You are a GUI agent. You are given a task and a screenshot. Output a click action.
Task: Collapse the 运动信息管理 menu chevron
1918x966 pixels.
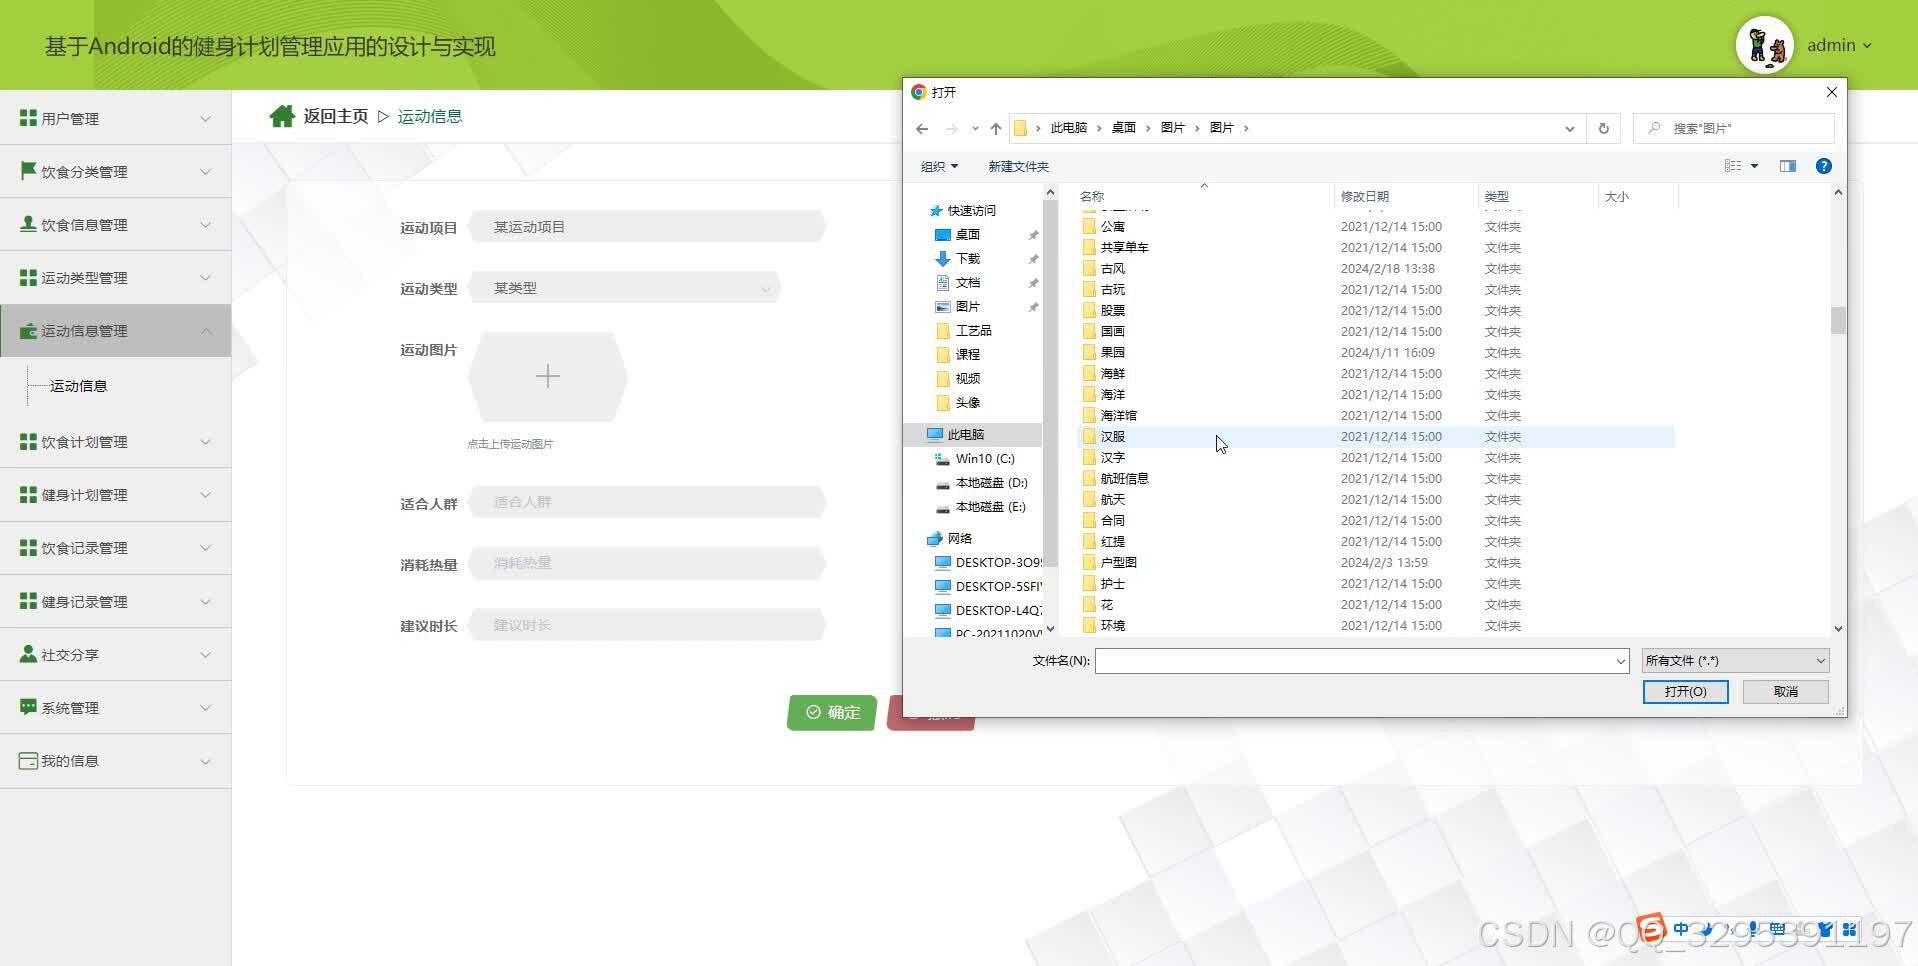tap(205, 331)
